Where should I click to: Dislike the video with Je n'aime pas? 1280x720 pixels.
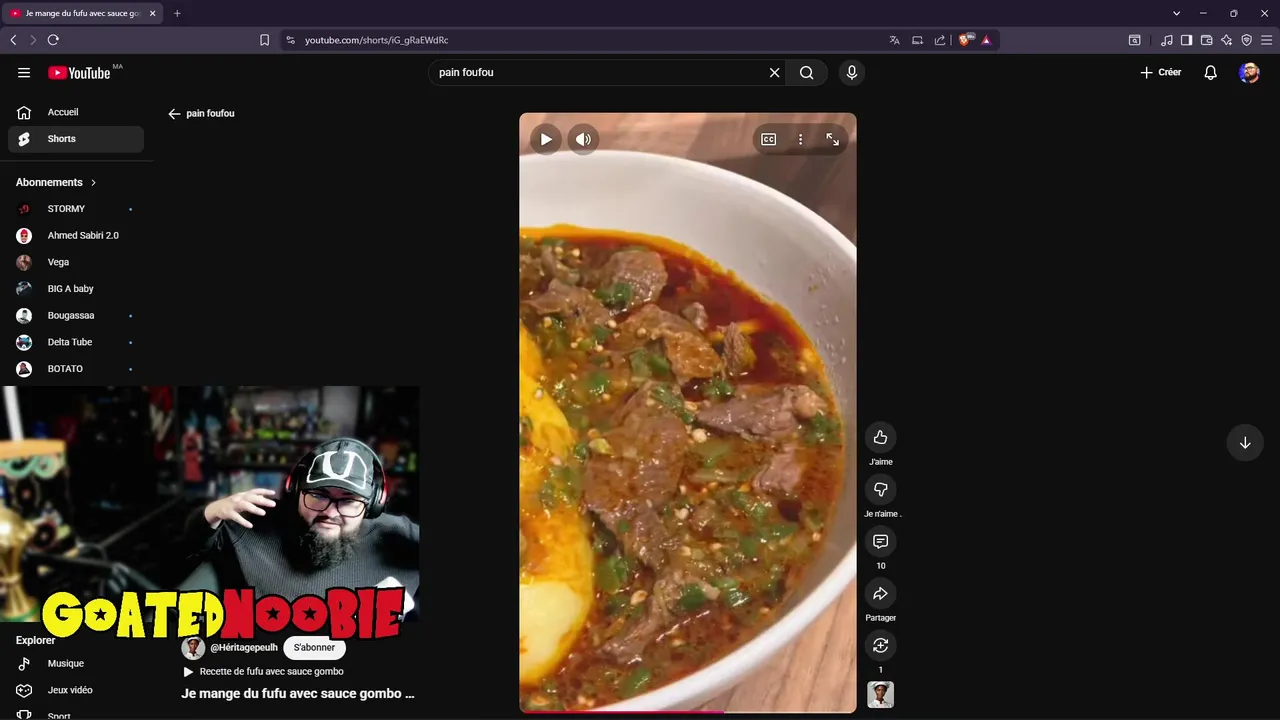click(x=880, y=489)
